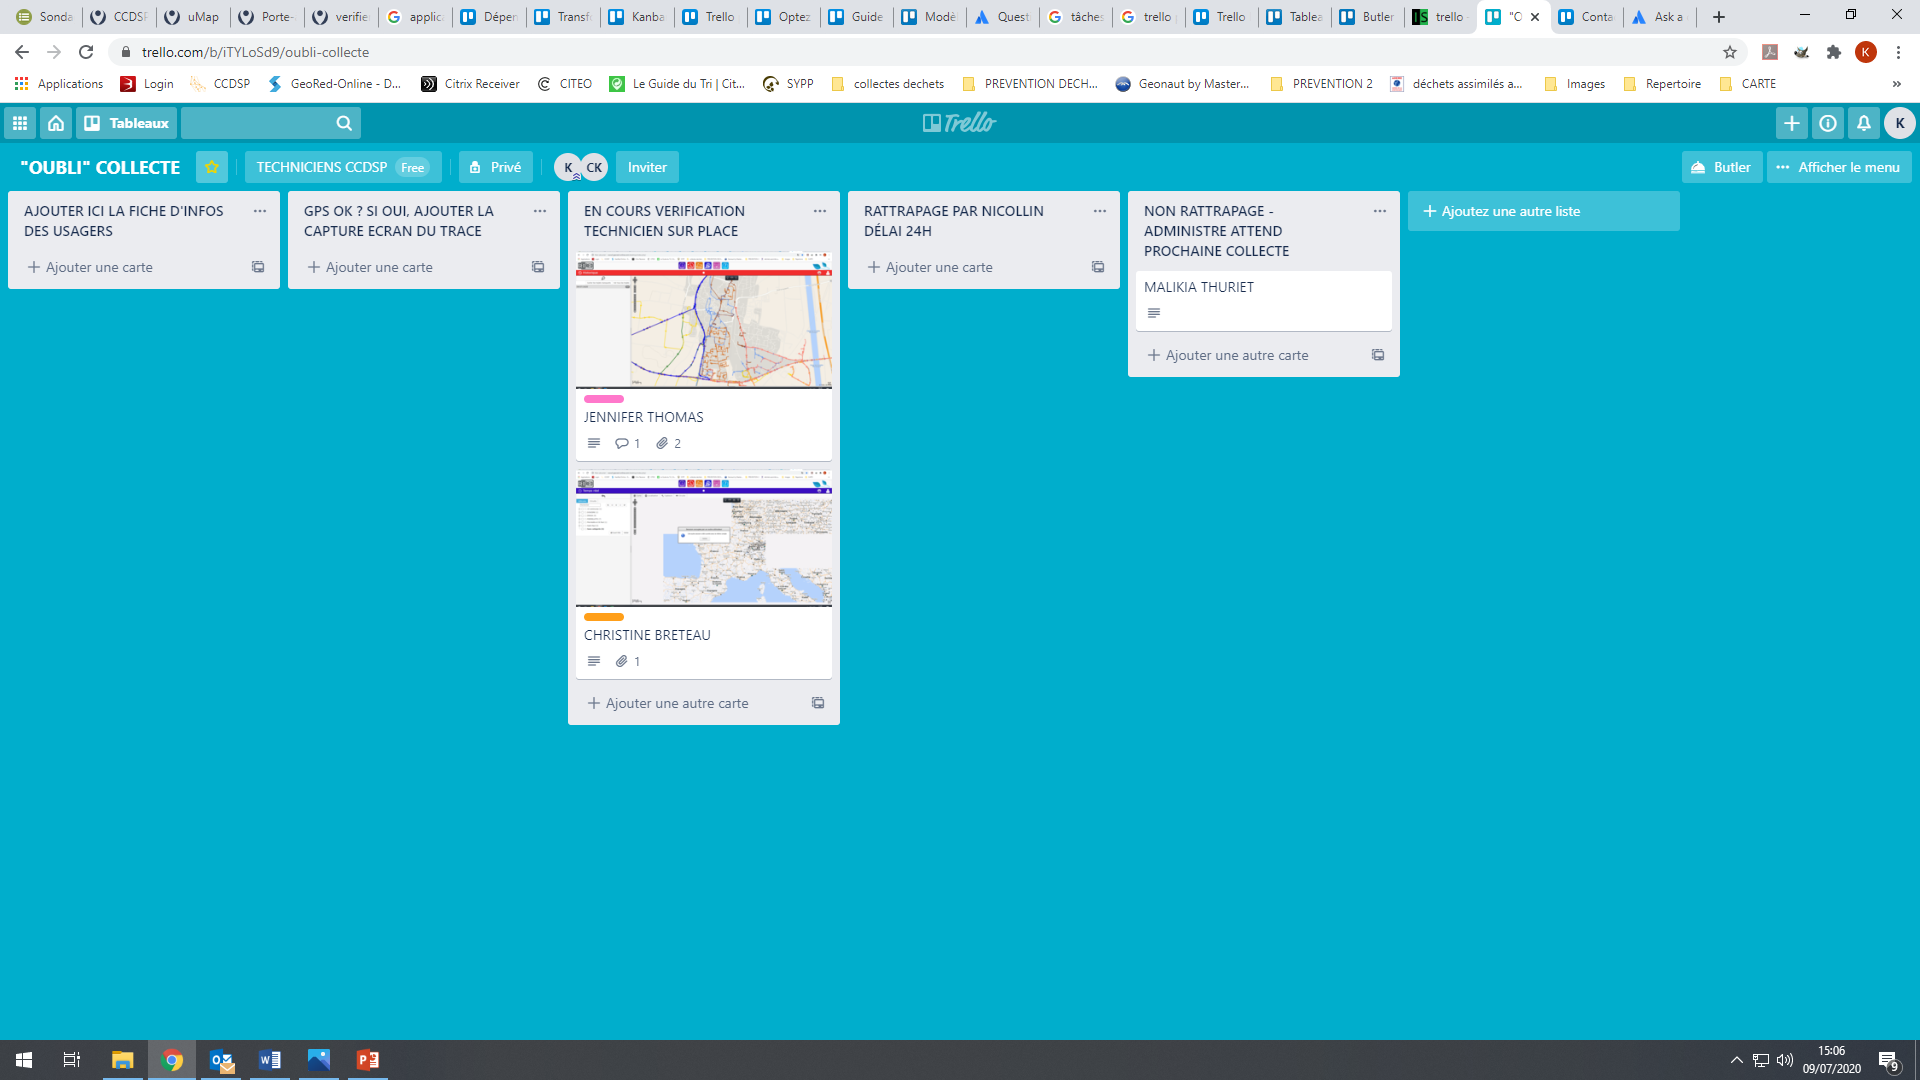Change board visibility Privé
This screenshot has width=1920, height=1080.
click(x=496, y=167)
